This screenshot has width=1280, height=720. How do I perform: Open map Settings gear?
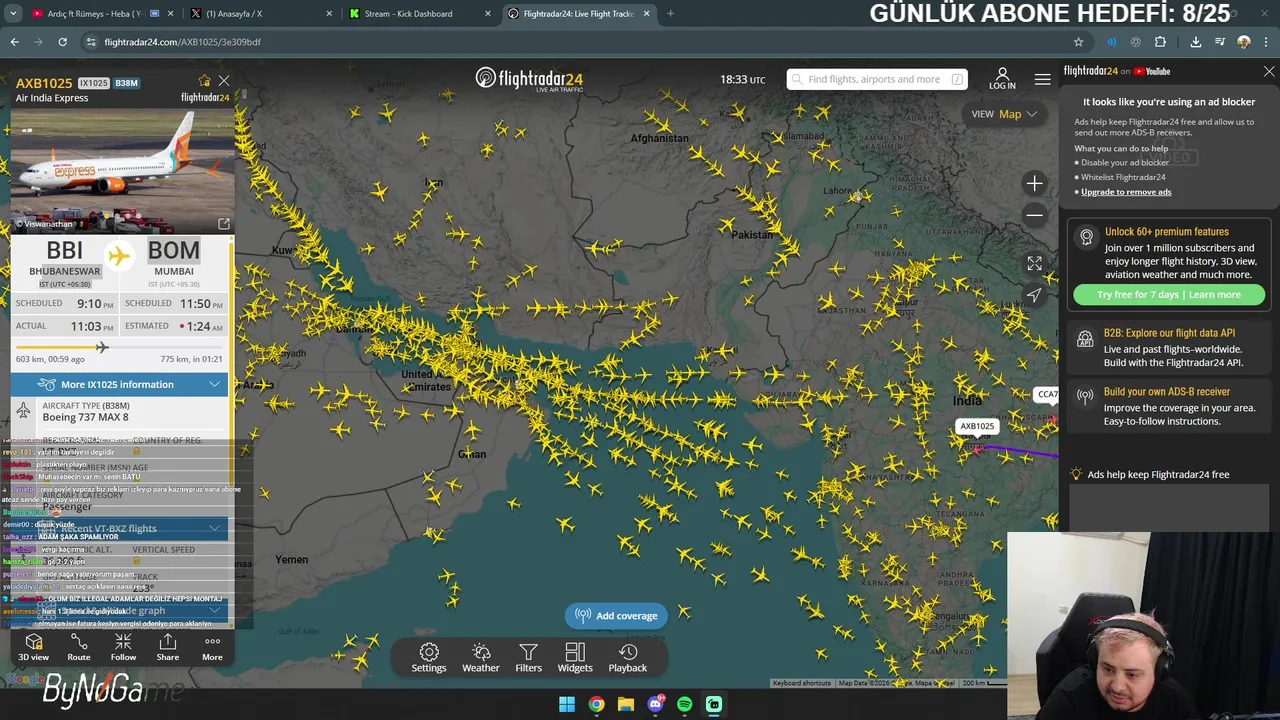(x=429, y=658)
